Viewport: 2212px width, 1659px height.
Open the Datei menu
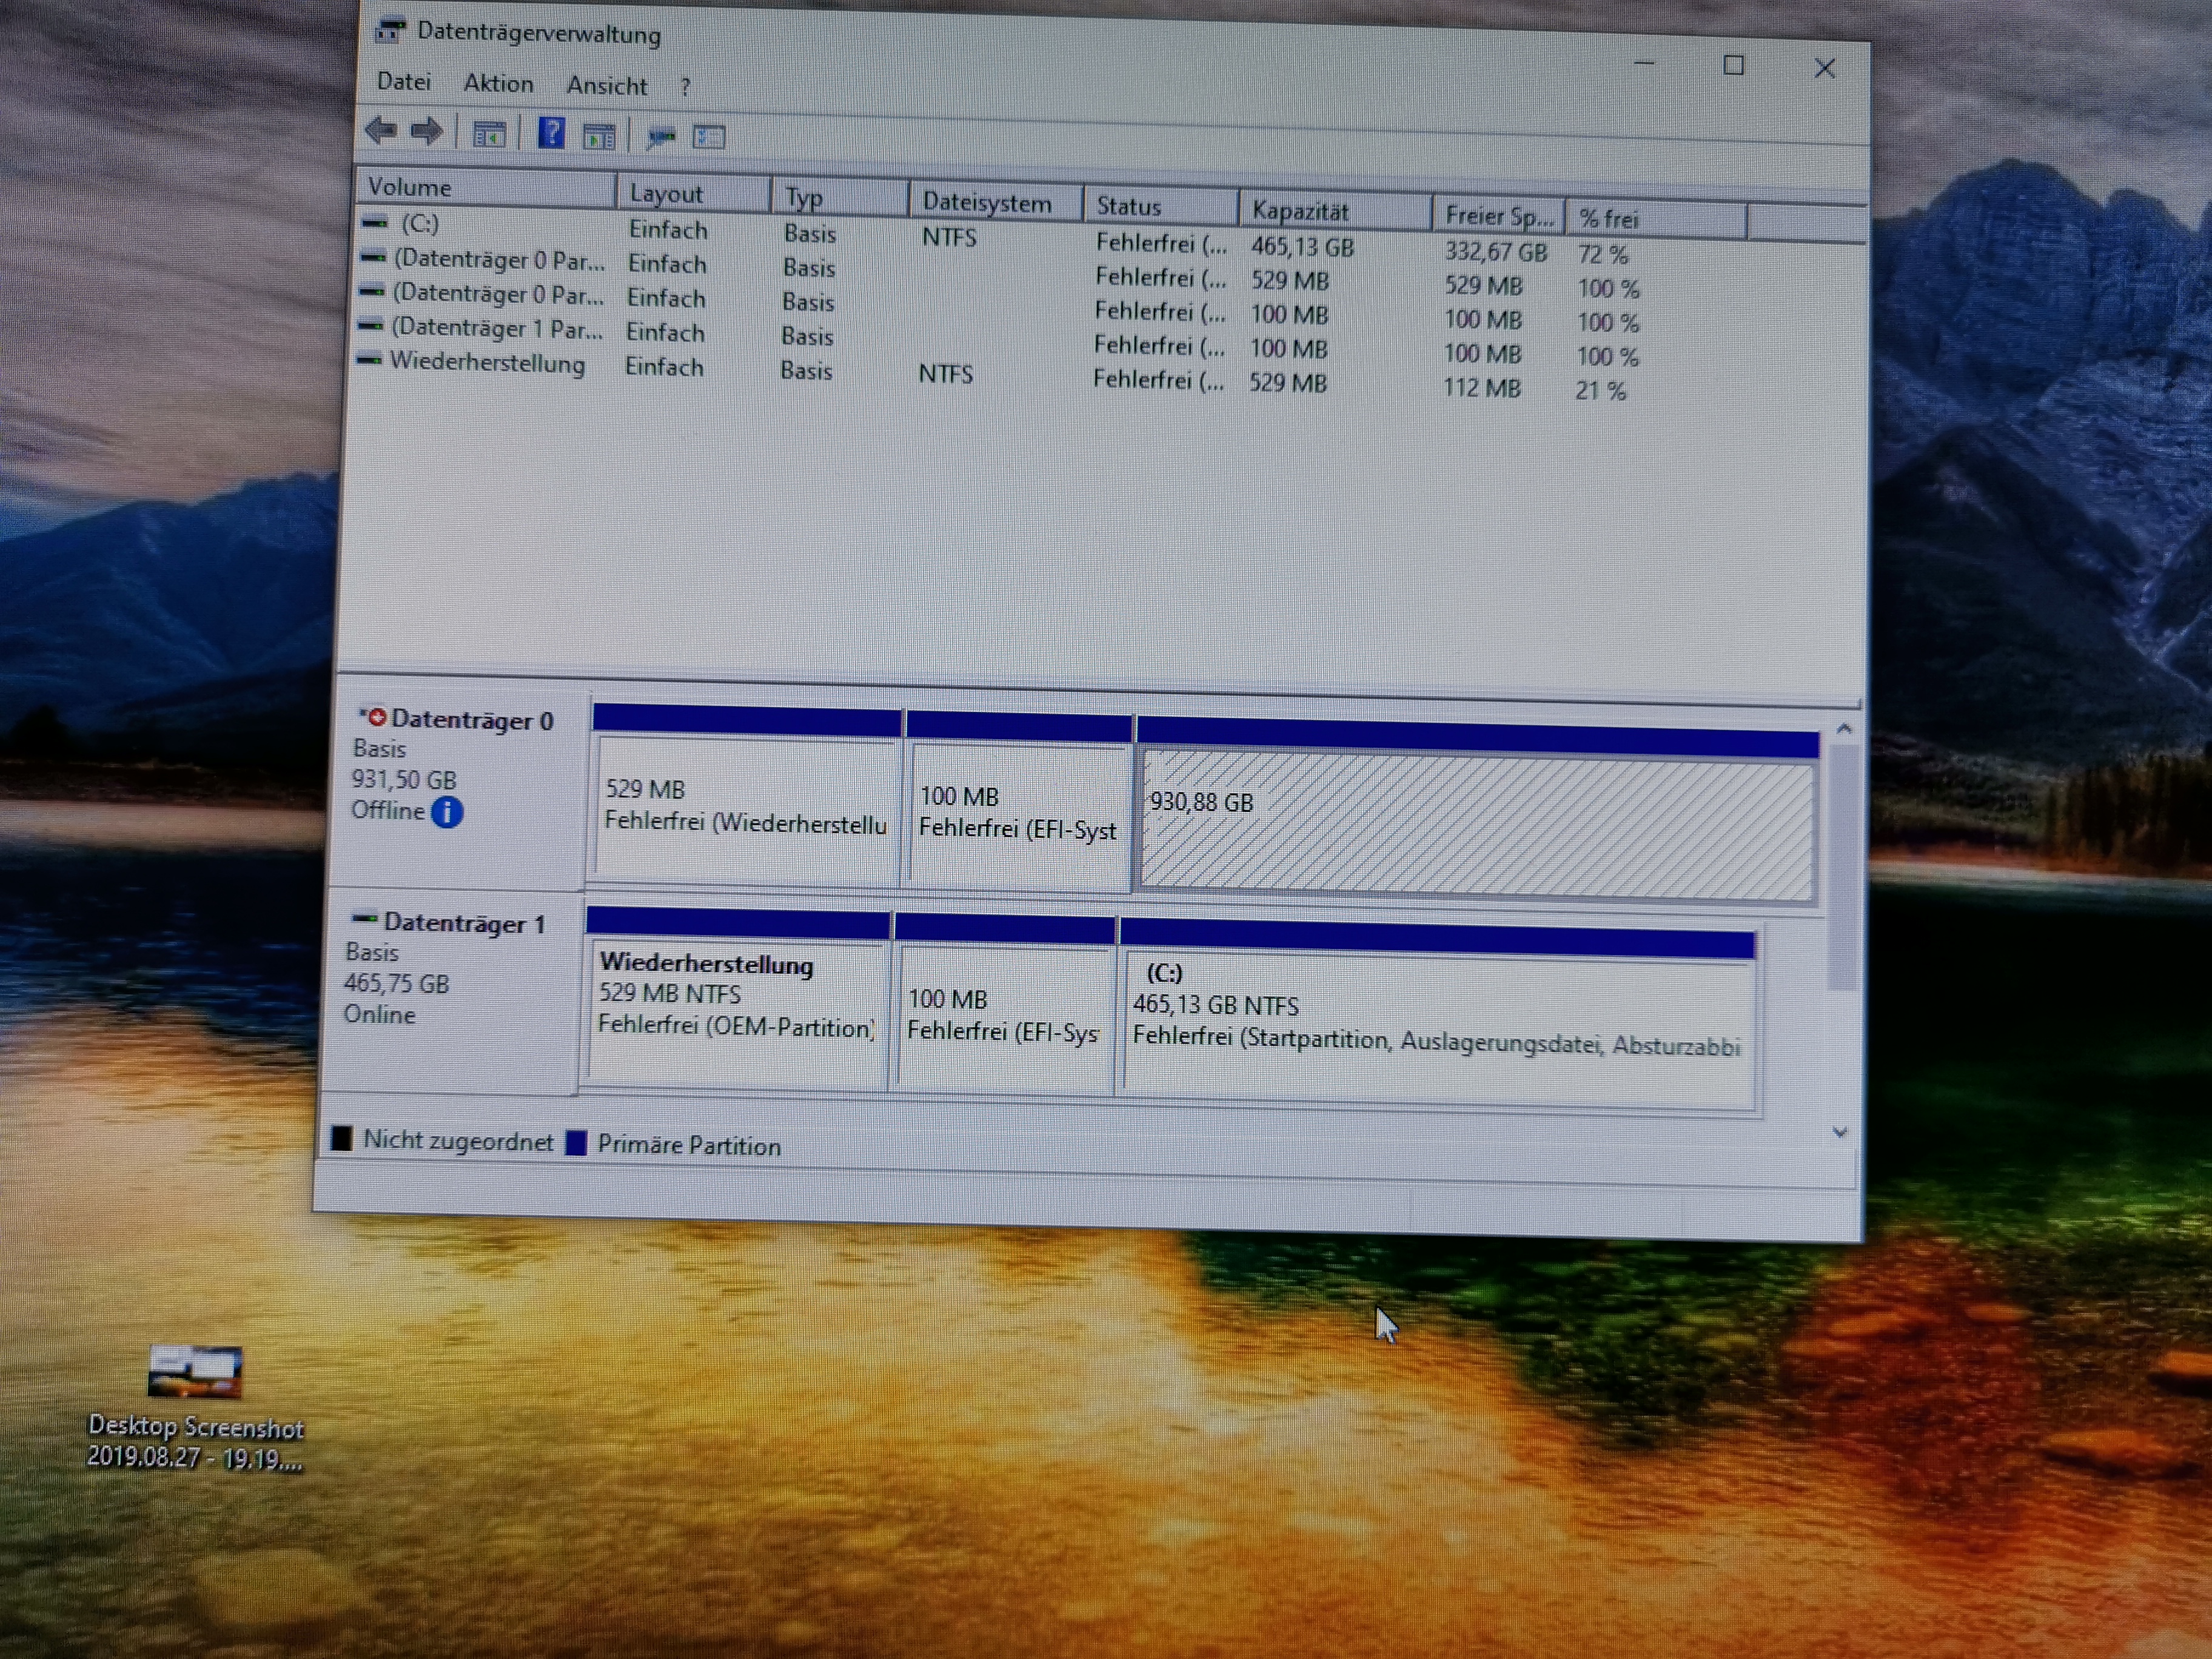(404, 82)
